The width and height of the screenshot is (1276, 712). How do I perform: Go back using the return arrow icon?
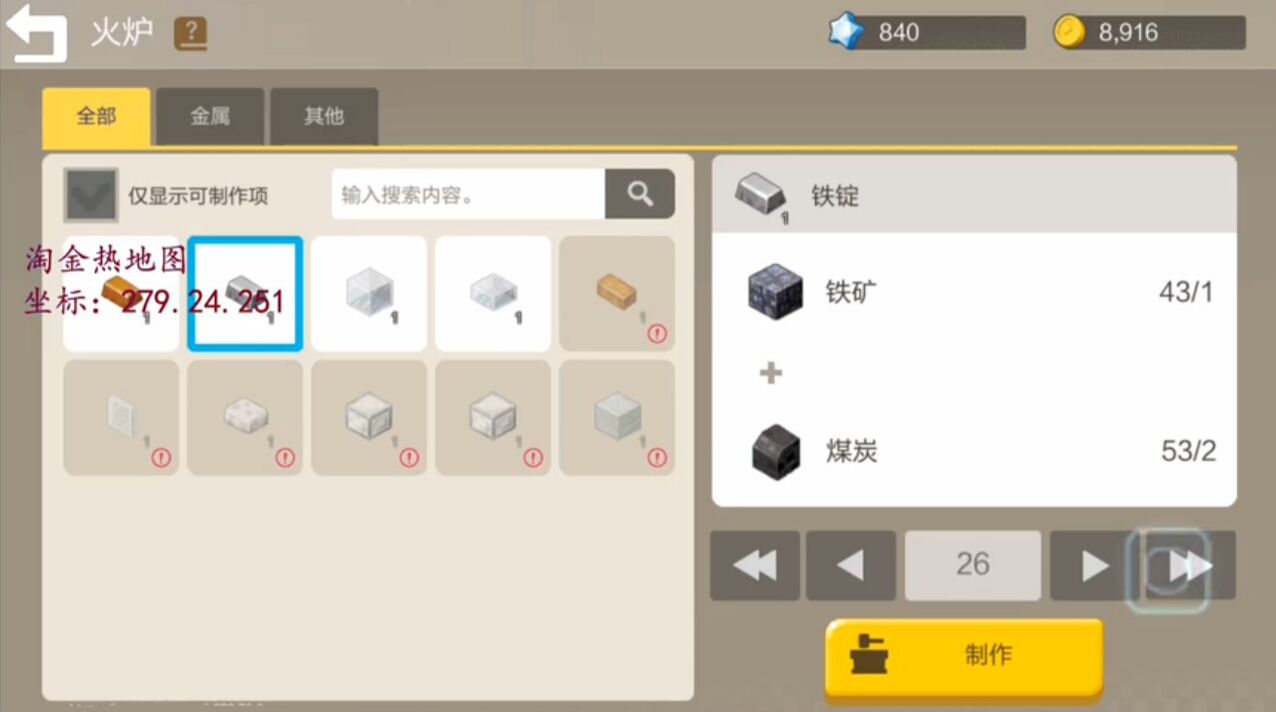click(x=37, y=34)
